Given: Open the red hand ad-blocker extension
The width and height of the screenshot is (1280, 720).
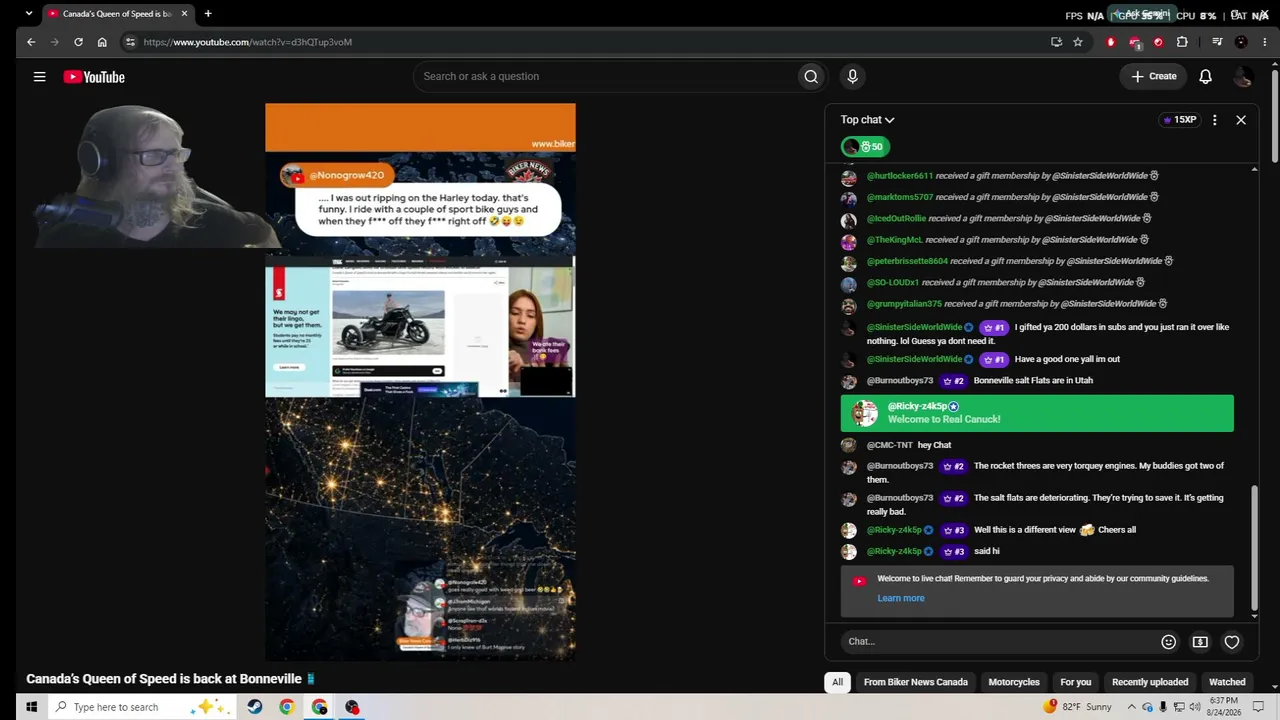Looking at the screenshot, I should (1111, 42).
